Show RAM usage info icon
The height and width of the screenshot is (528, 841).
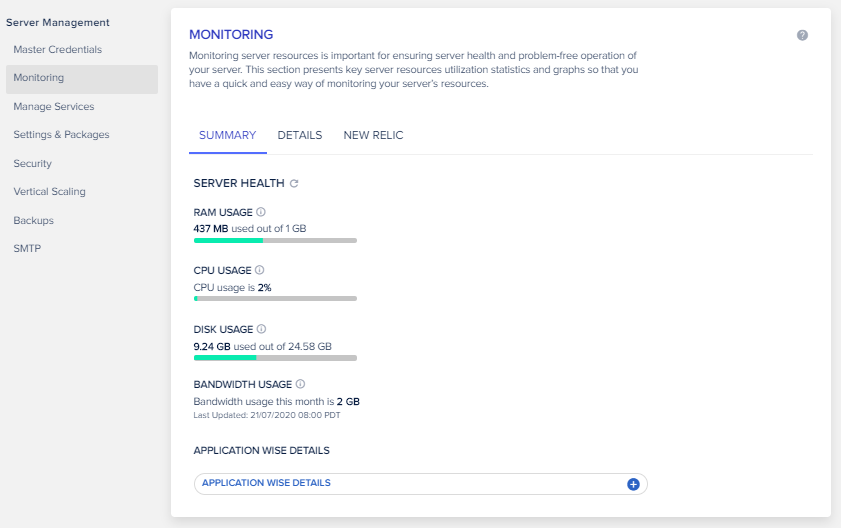[x=261, y=212]
